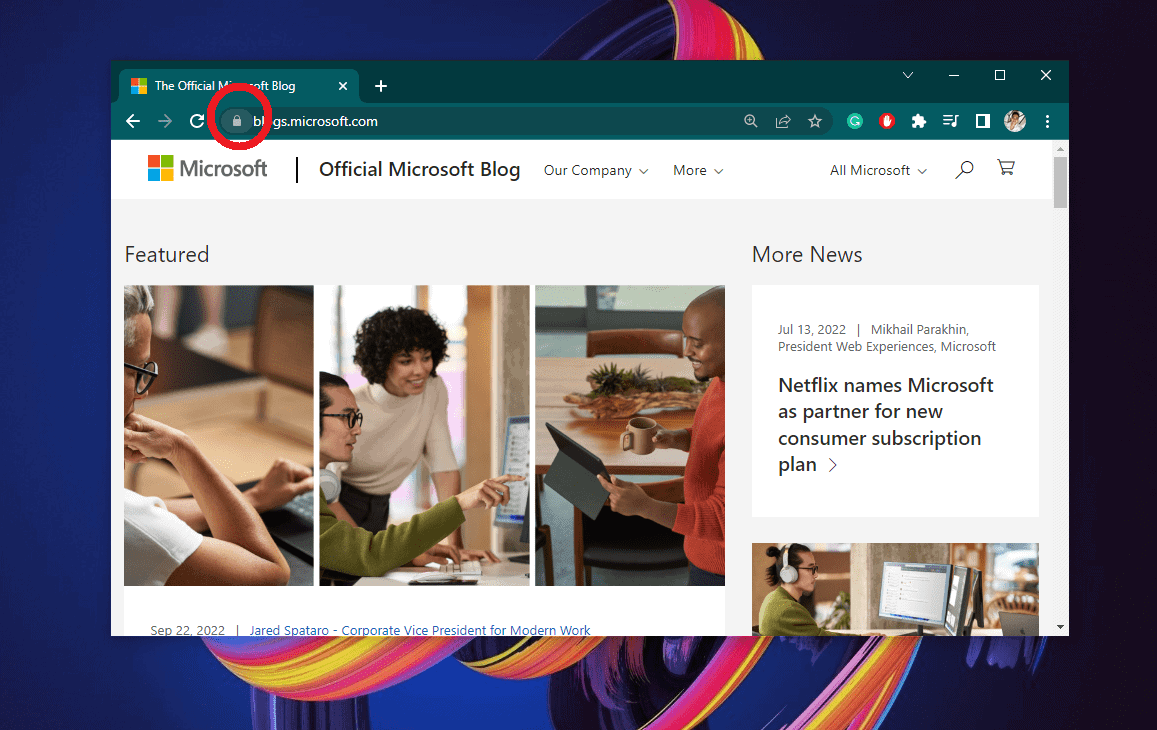
Task: Go back using the browser back arrow
Action: click(x=133, y=121)
